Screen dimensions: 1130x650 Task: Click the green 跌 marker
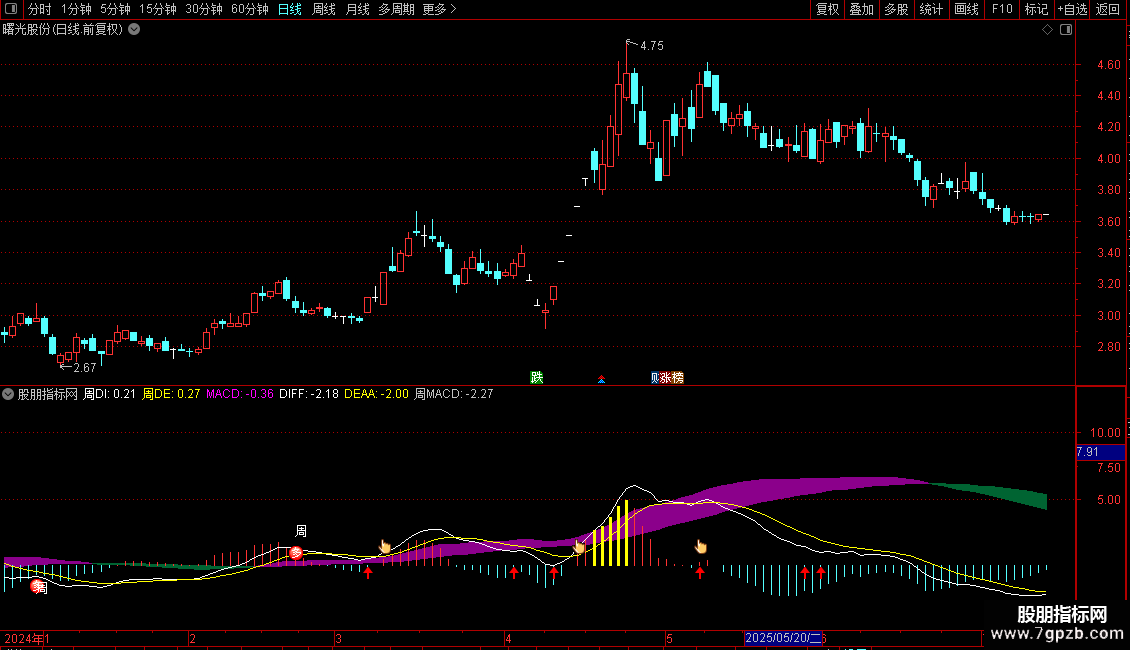536,378
